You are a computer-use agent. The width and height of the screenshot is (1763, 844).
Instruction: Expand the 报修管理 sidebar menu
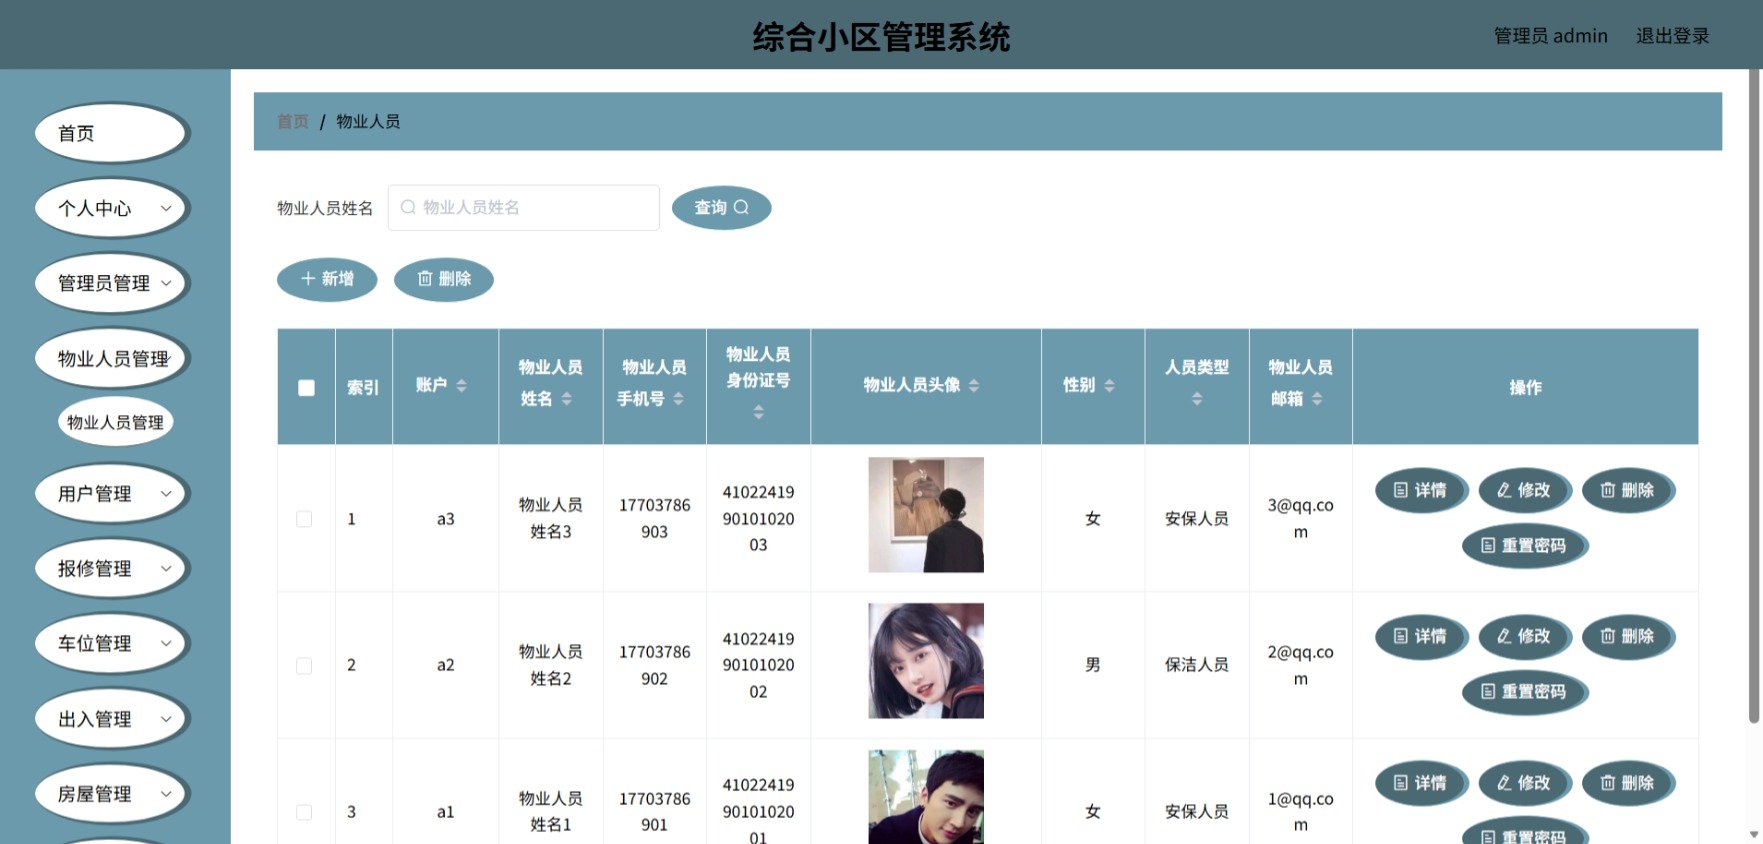click(112, 568)
